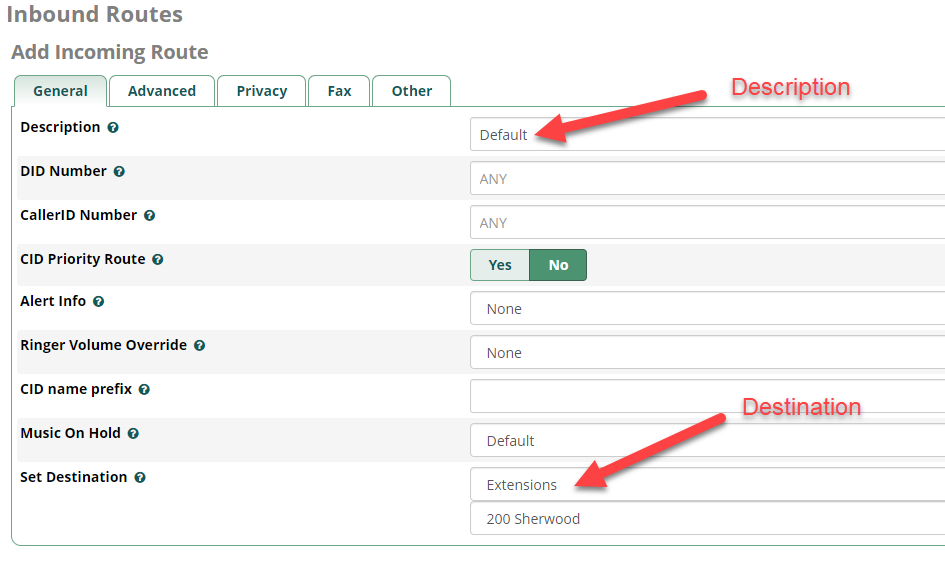Focus the DID Number input field
This screenshot has height=566, width=945.
point(708,178)
